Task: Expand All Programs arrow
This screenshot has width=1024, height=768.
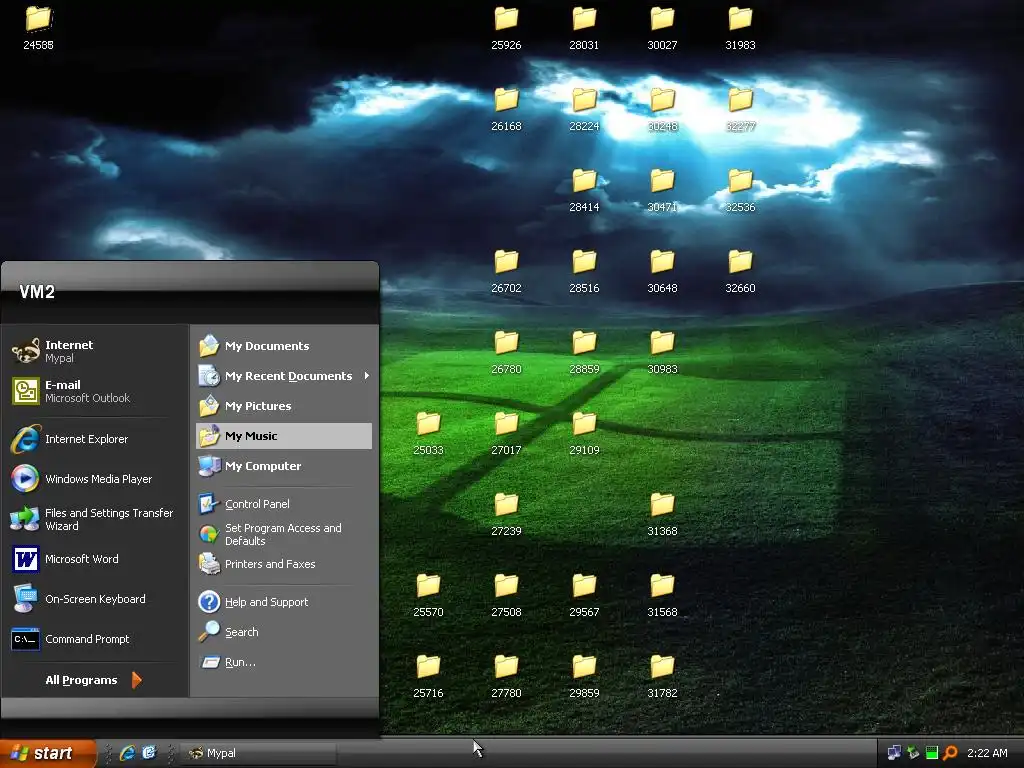Action: 136,680
